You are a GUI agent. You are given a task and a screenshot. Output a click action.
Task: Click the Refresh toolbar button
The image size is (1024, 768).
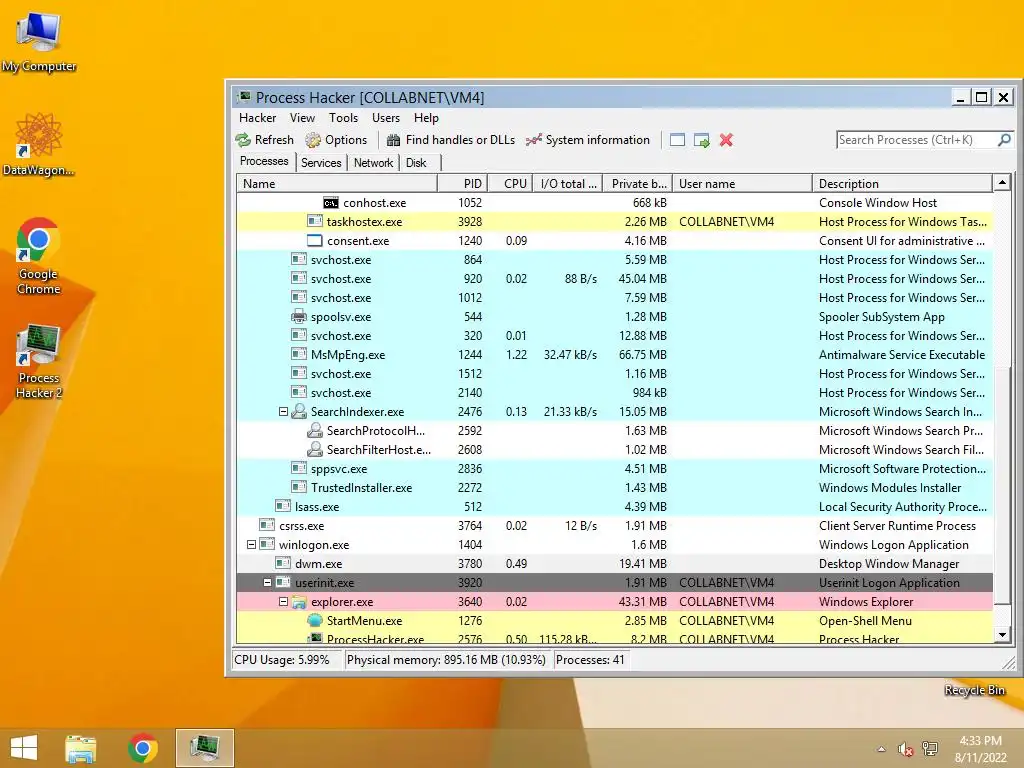pyautogui.click(x=264, y=140)
